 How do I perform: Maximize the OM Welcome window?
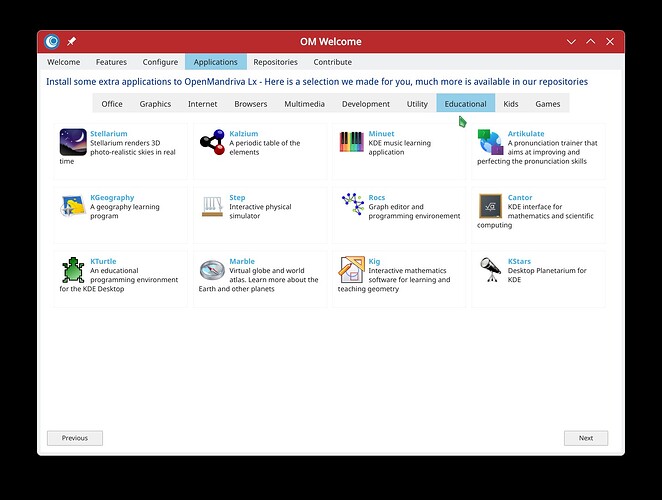591,41
